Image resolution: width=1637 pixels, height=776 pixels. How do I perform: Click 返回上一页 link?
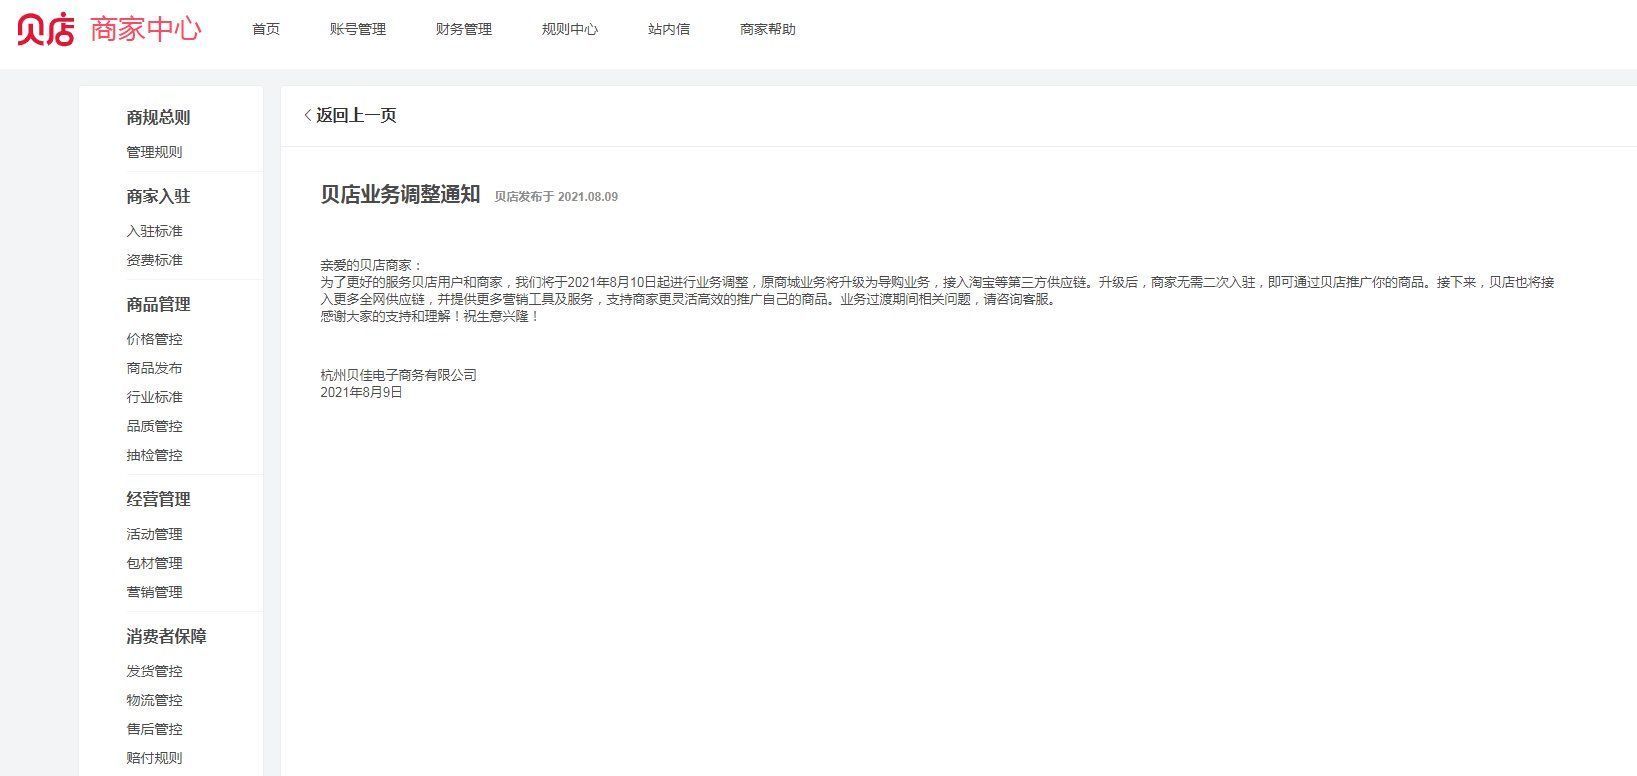[356, 115]
